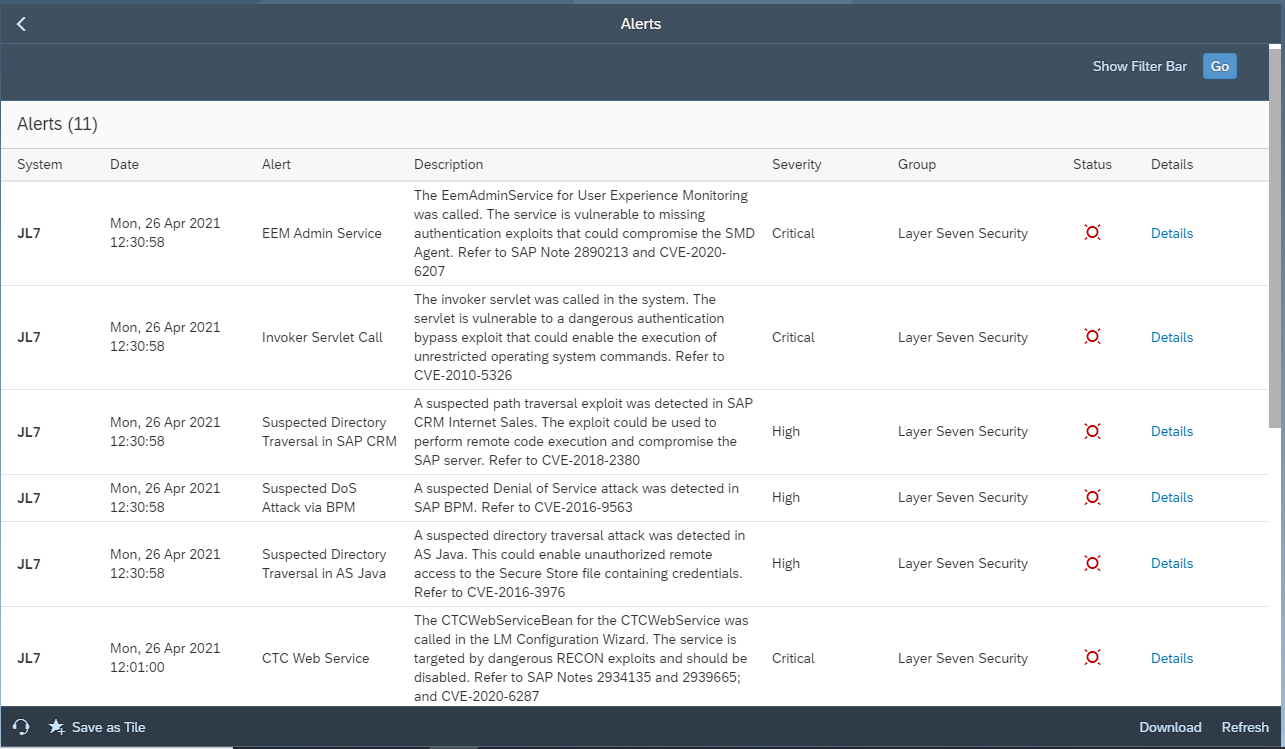Show the Filter Bar
This screenshot has height=749, width=1285.
coord(1139,66)
